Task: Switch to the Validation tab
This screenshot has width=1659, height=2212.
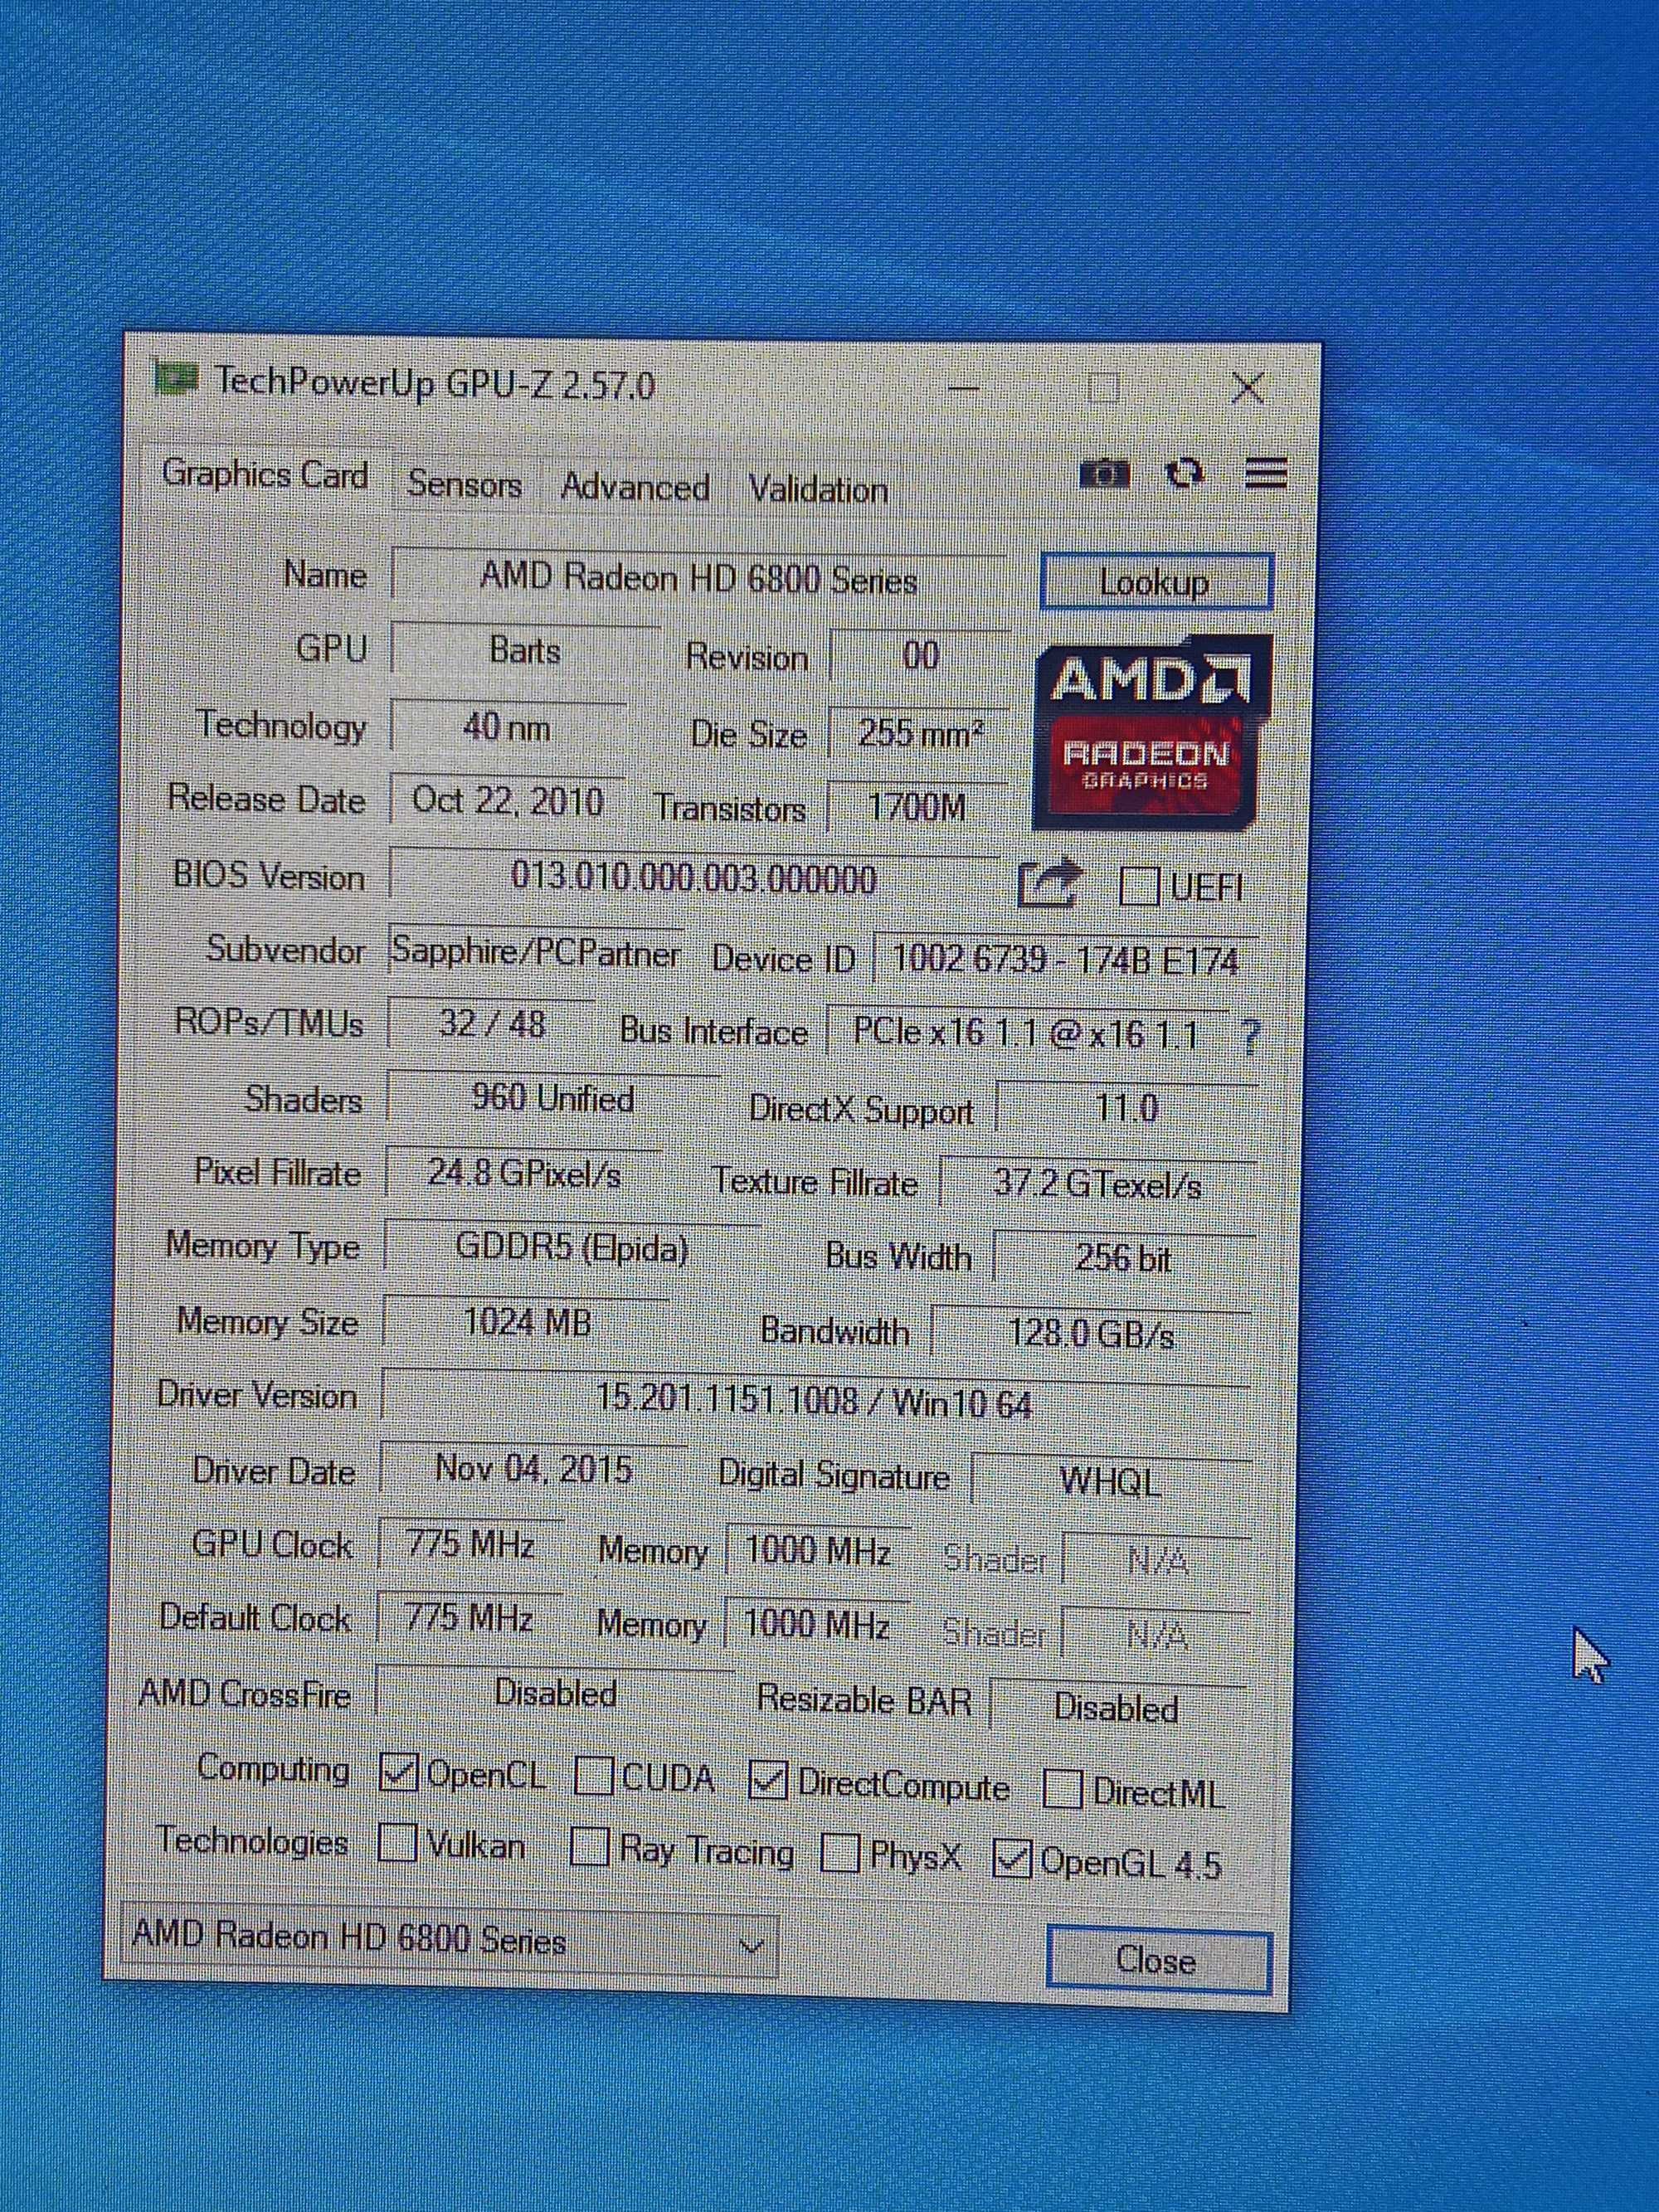Action: [818, 490]
